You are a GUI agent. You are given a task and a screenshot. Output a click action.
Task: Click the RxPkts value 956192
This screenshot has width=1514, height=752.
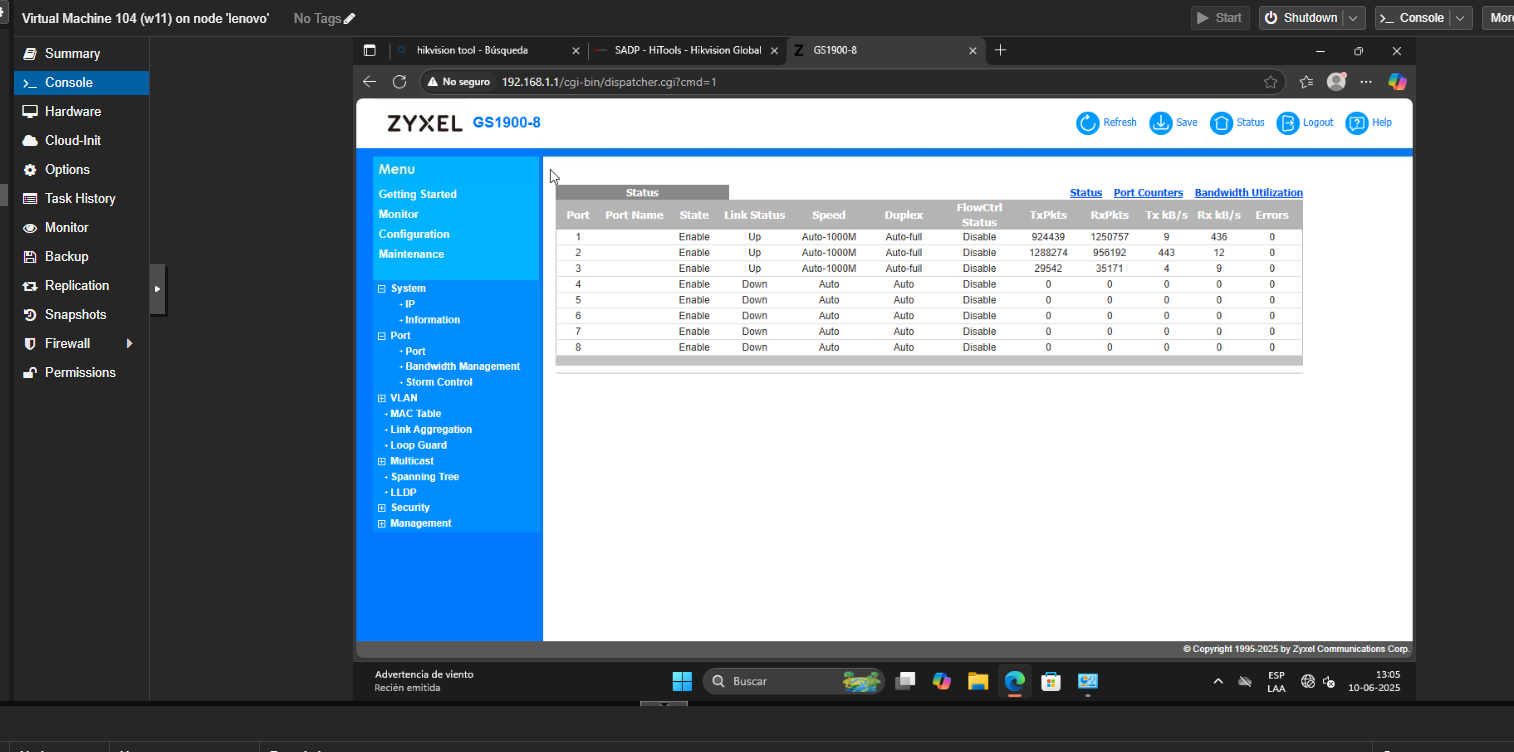[1109, 253]
